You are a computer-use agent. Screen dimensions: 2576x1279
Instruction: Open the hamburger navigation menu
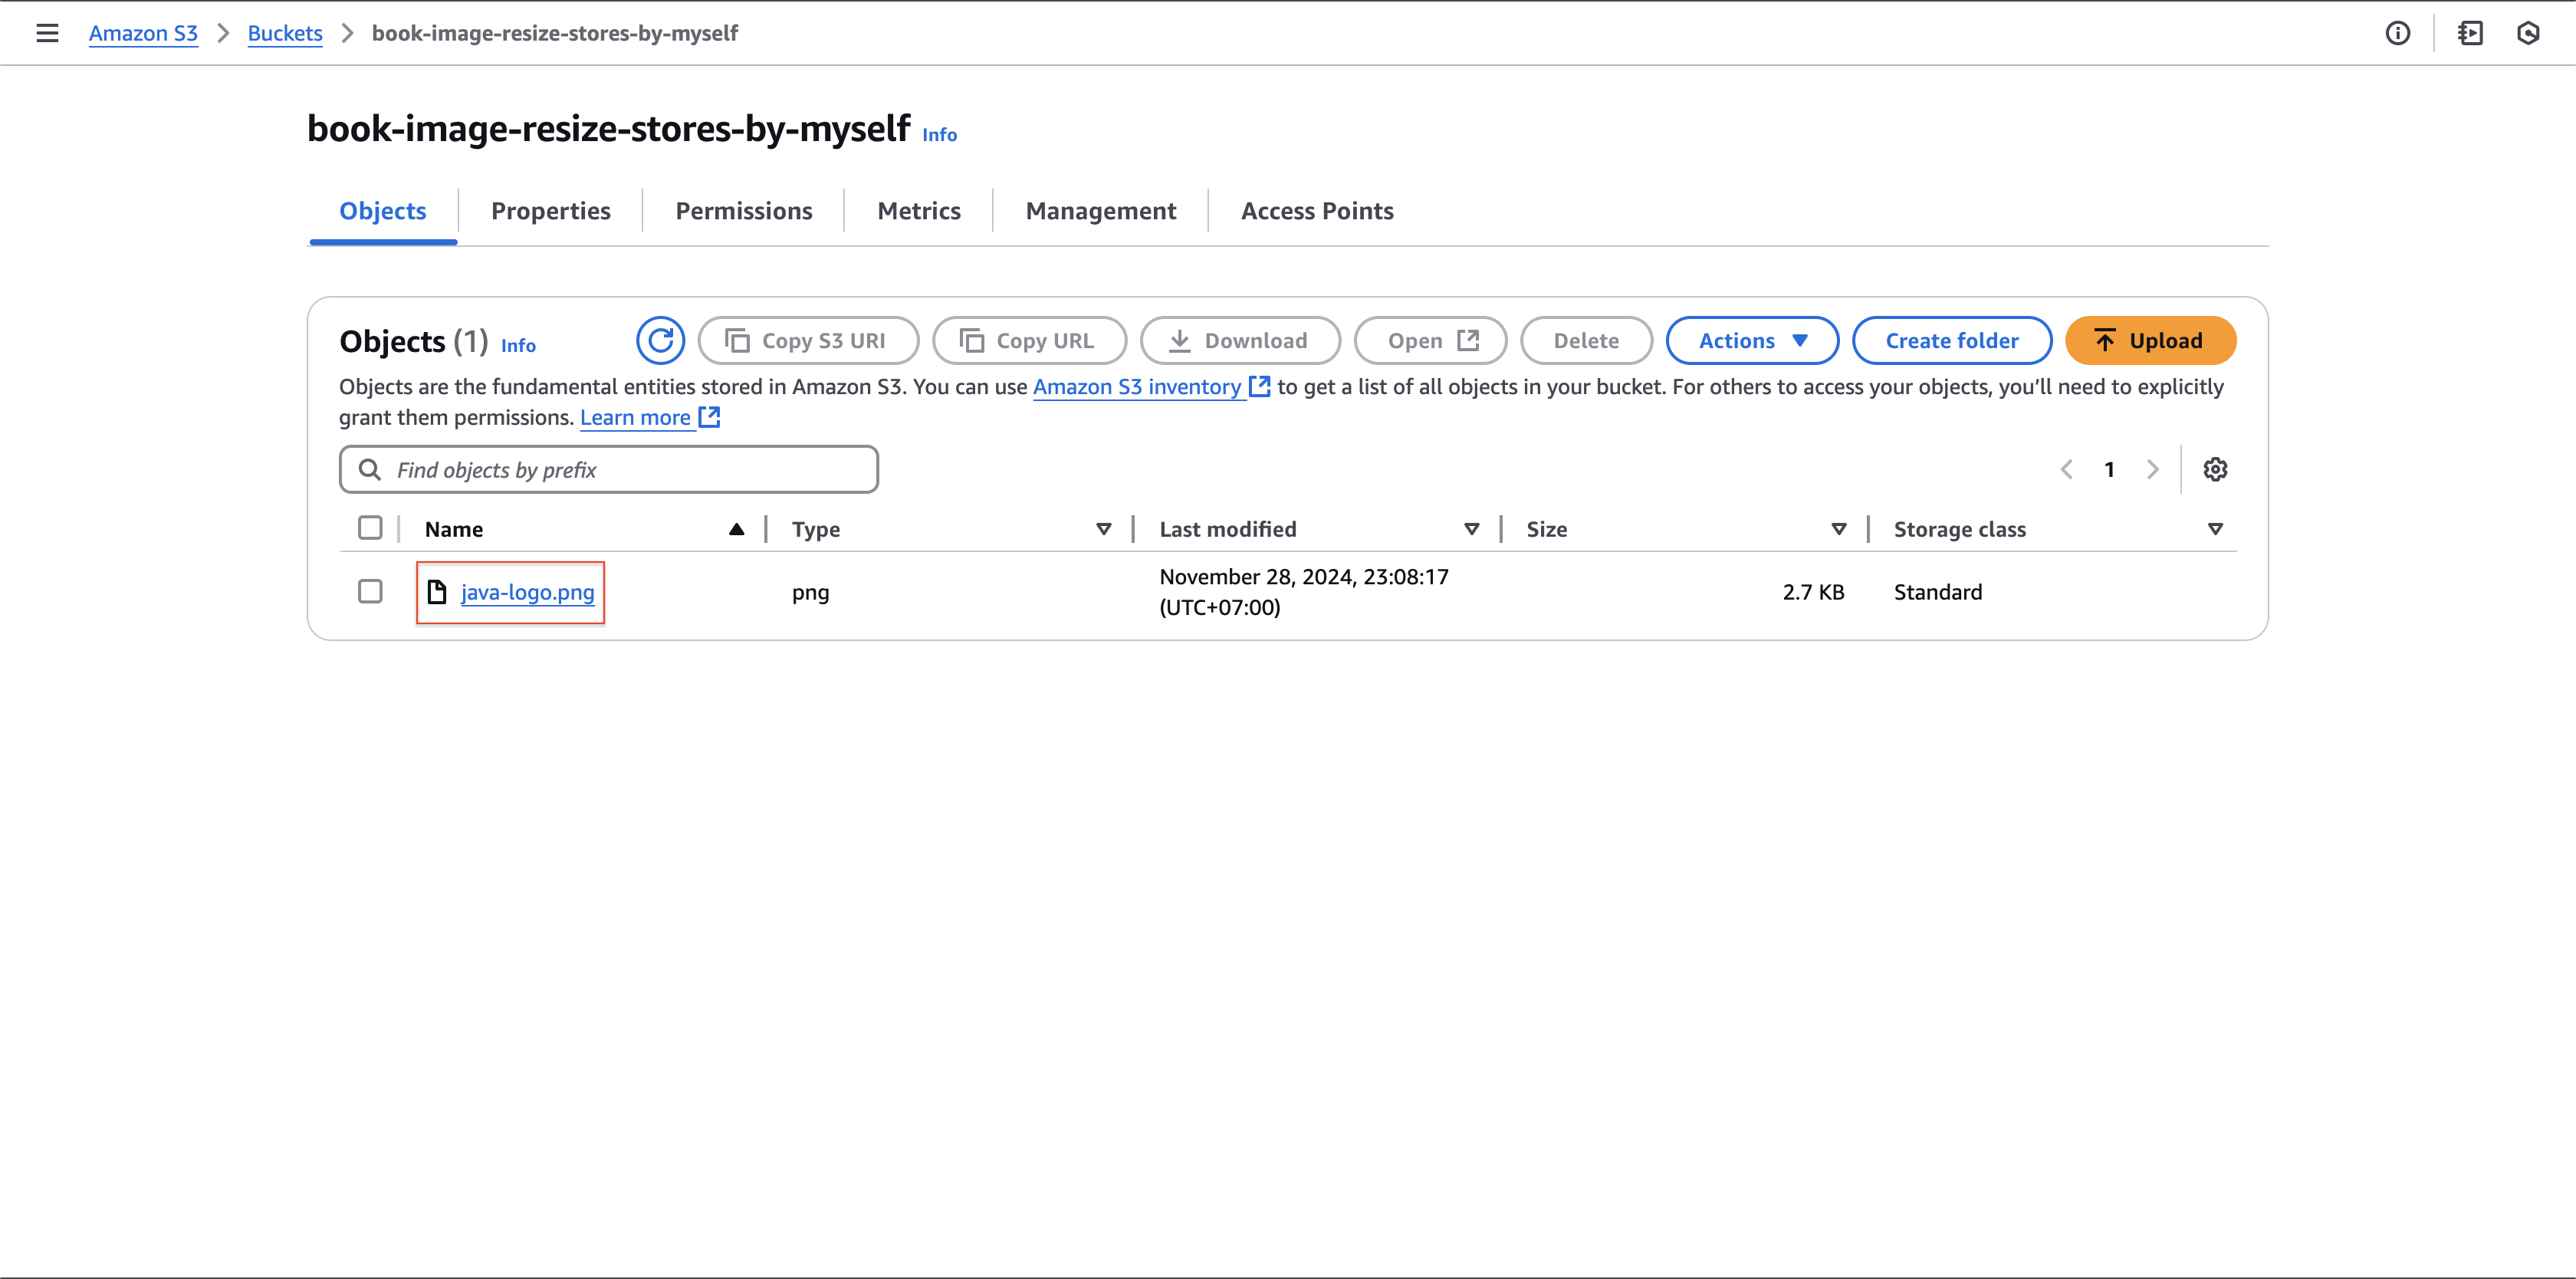tap(47, 33)
